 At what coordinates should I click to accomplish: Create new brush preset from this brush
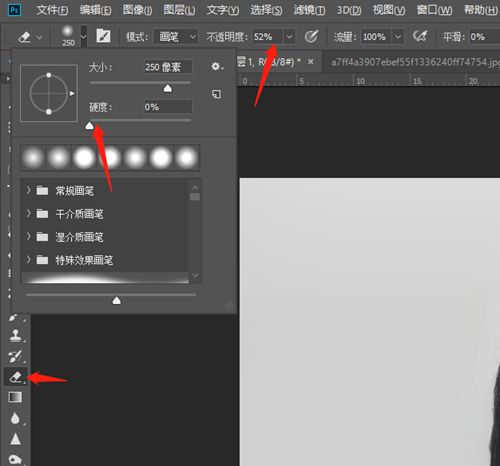pyautogui.click(x=216, y=94)
